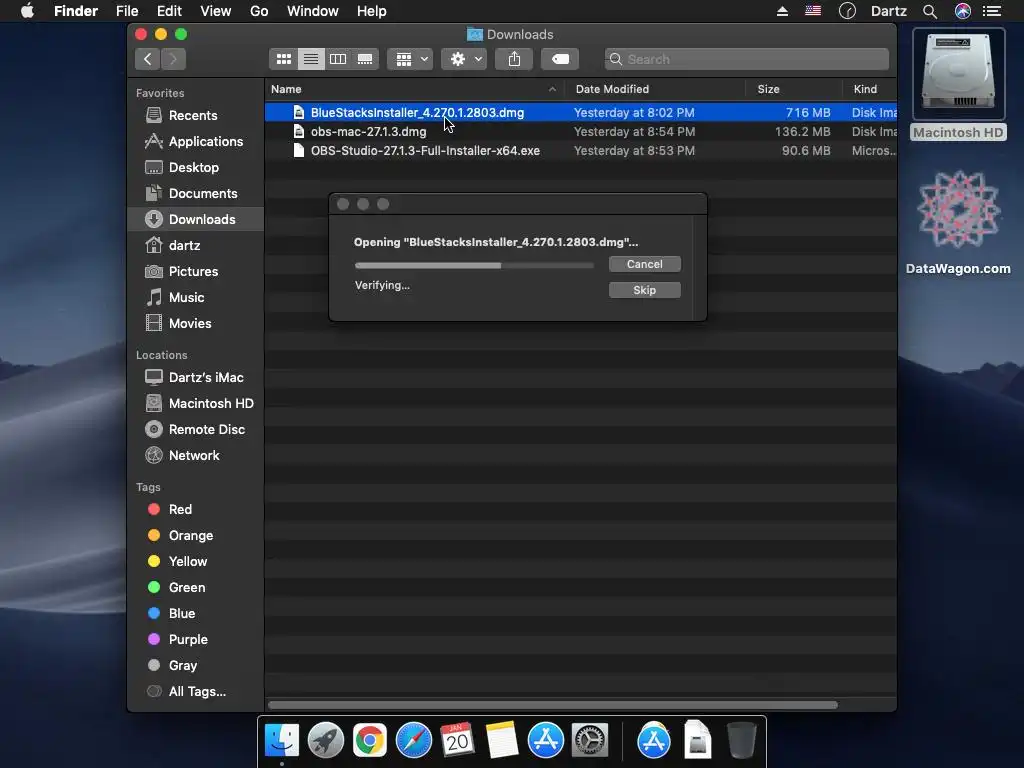The width and height of the screenshot is (1024, 768).
Task: Open Desktop folder in the sidebar
Action: pos(195,168)
